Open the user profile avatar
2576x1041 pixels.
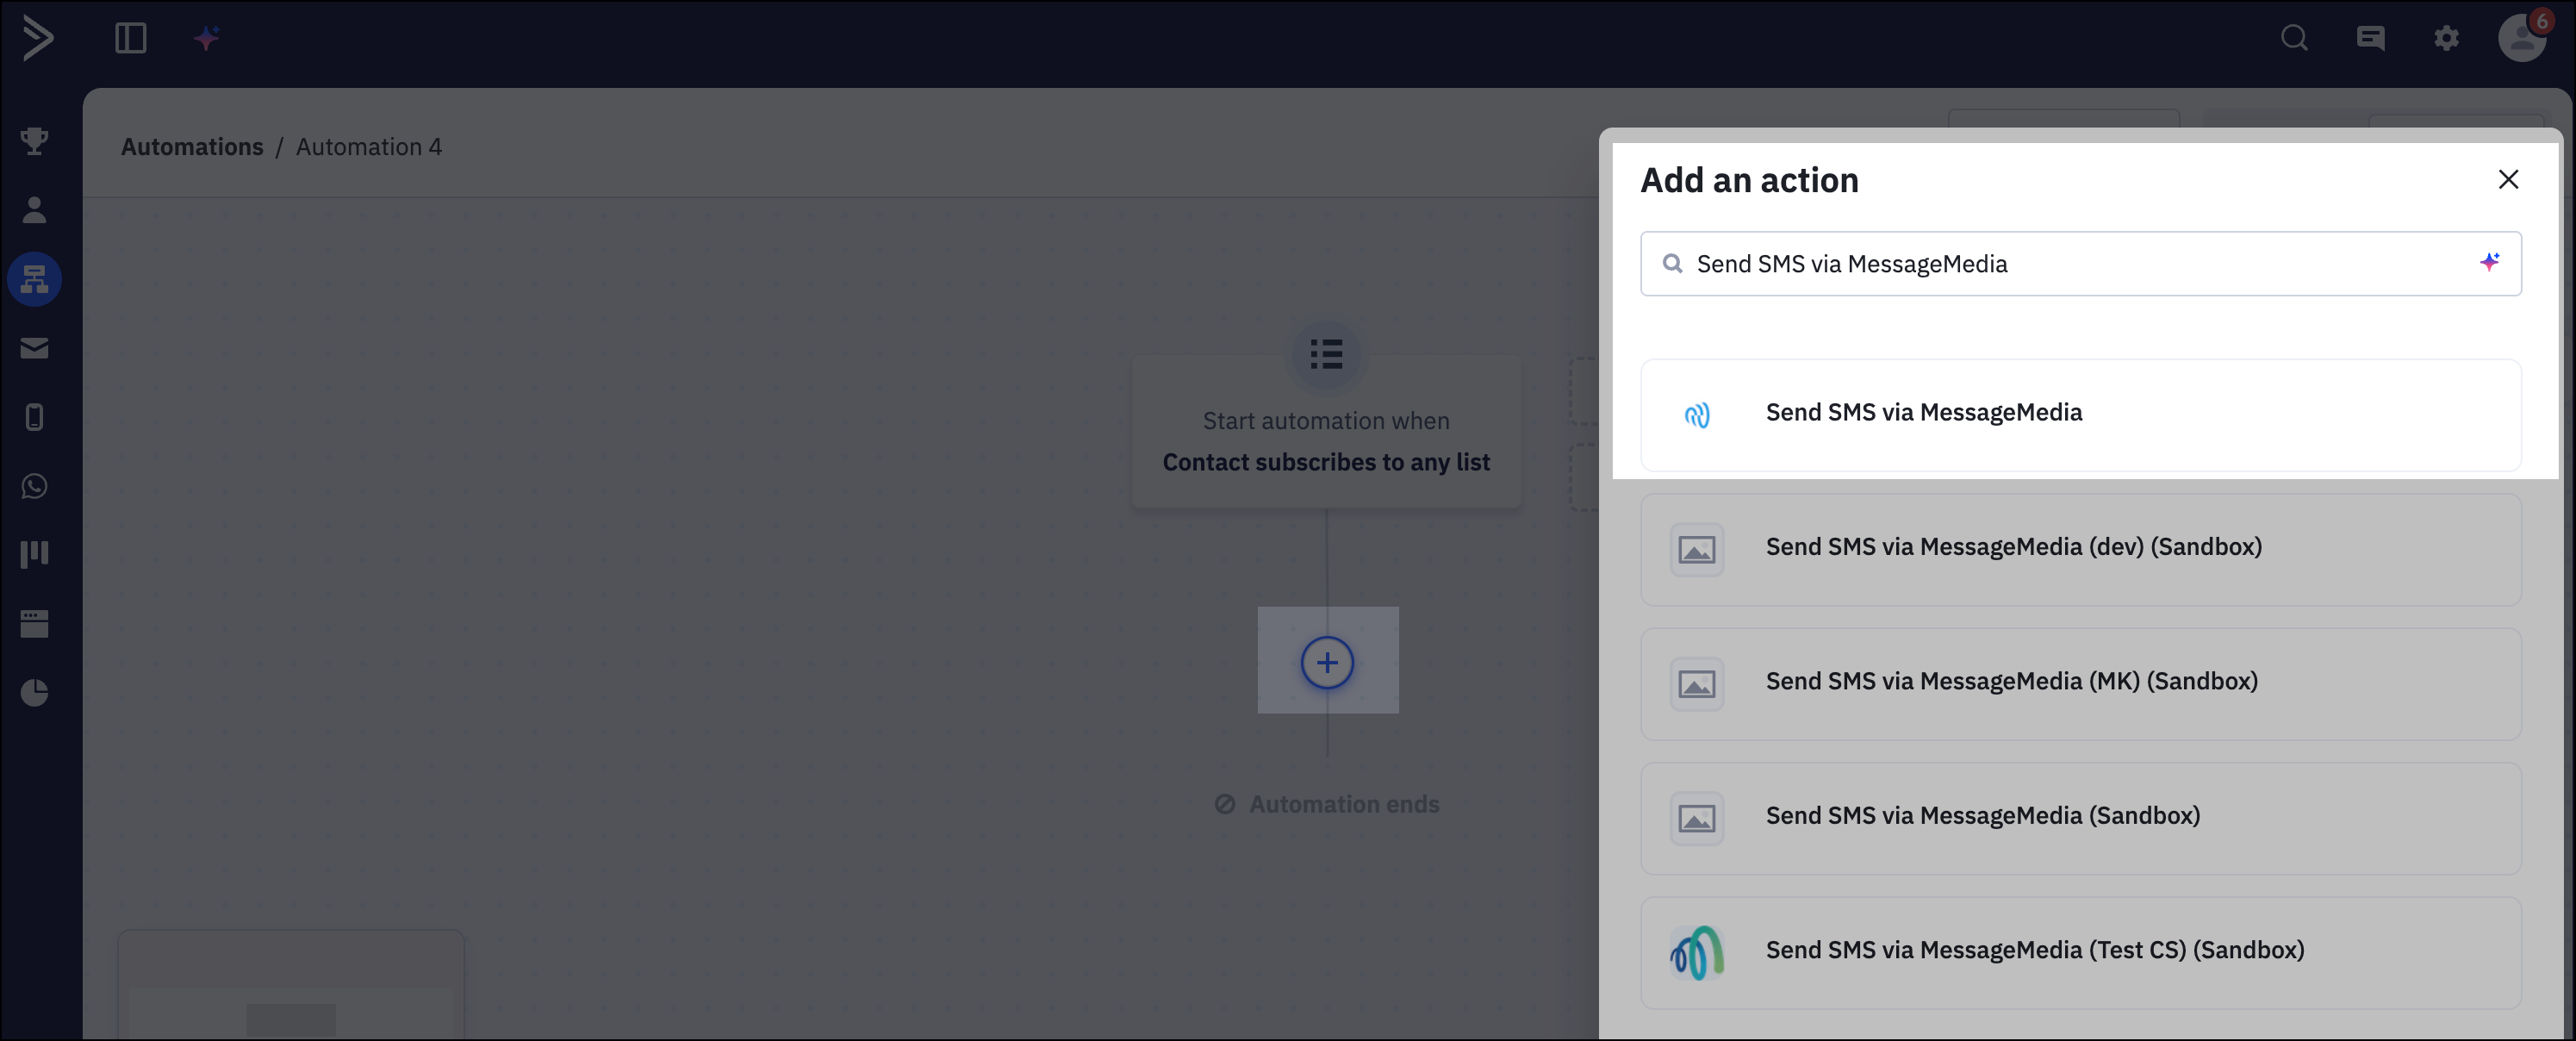(x=2522, y=38)
